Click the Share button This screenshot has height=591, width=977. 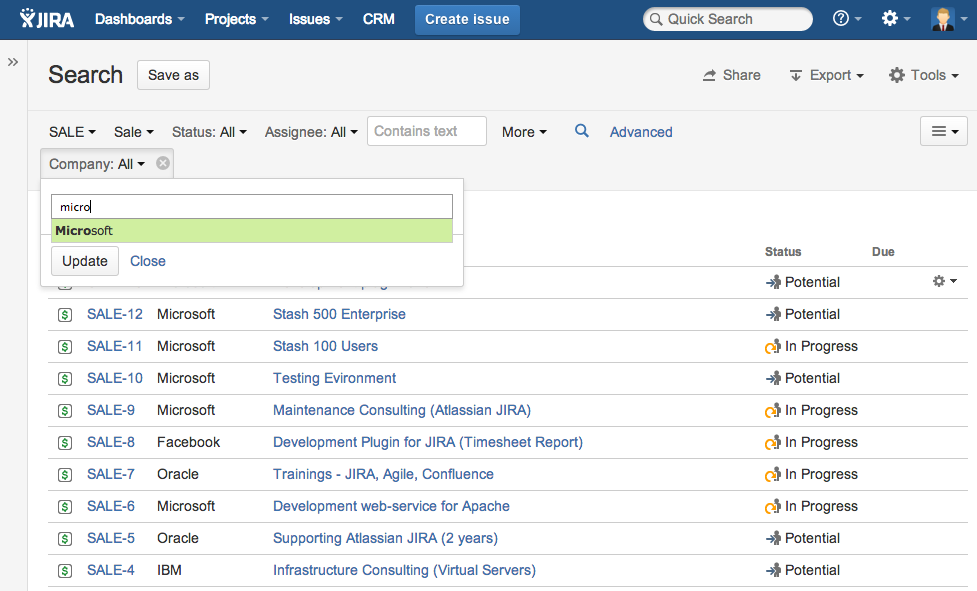click(x=732, y=75)
